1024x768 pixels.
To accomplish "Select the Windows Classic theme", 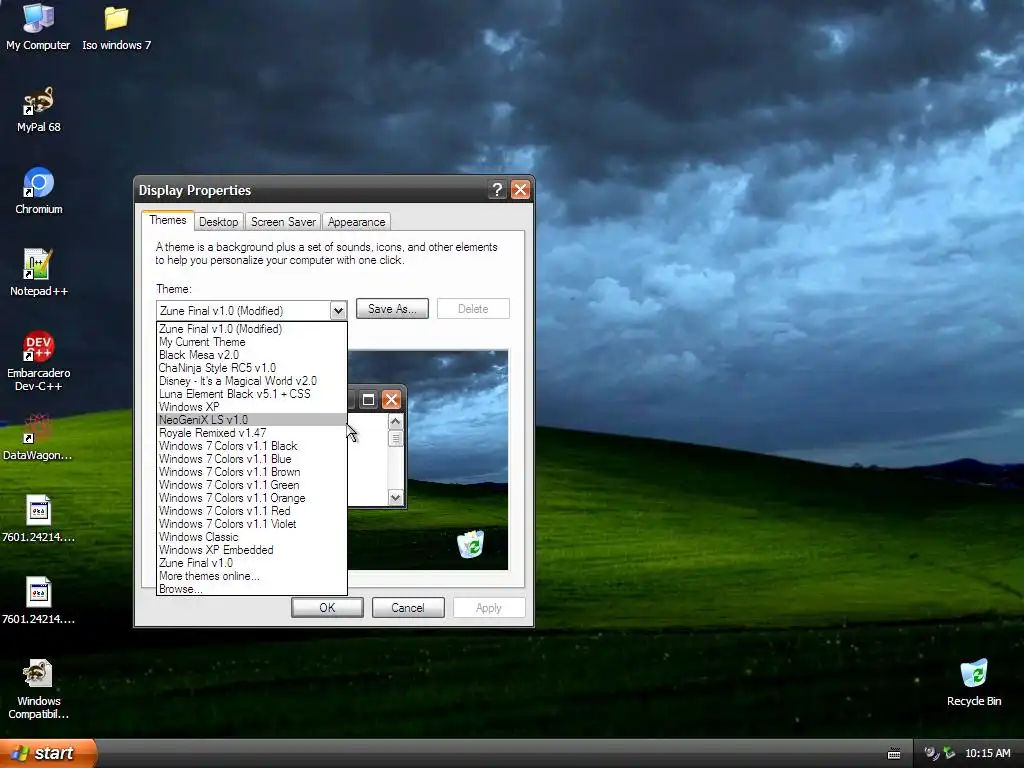I will pos(252,537).
